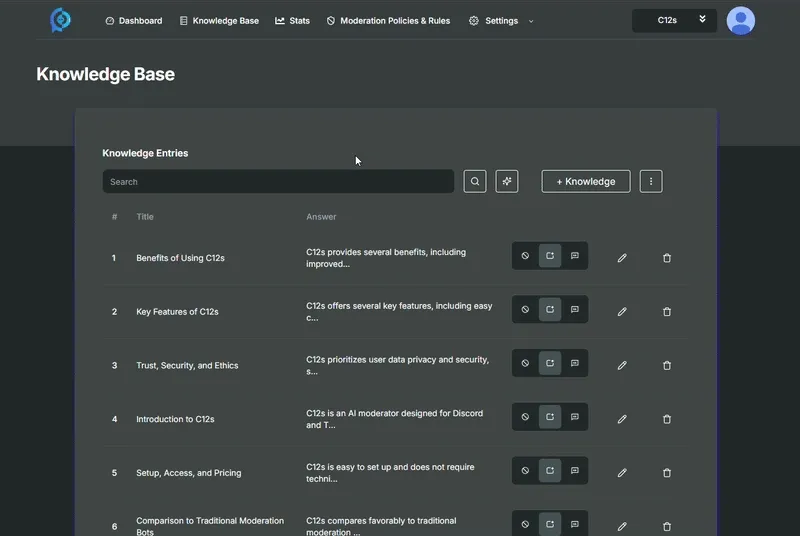Trash the Setup, Access, and Pricing entry
Viewport: 800px width, 536px height.
coord(667,473)
